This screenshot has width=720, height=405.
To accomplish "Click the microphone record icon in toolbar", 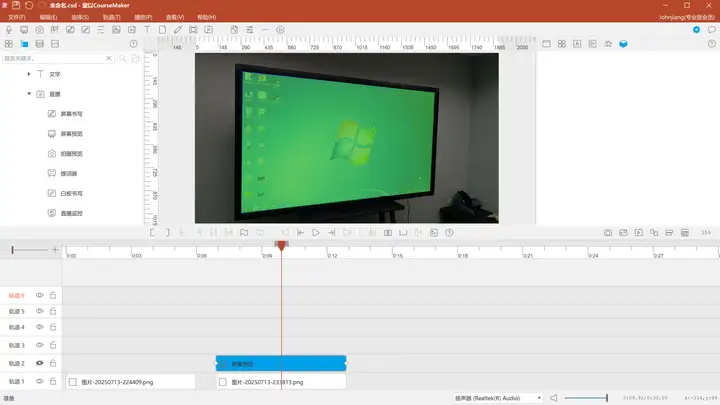I will pyautogui.click(x=9, y=30).
